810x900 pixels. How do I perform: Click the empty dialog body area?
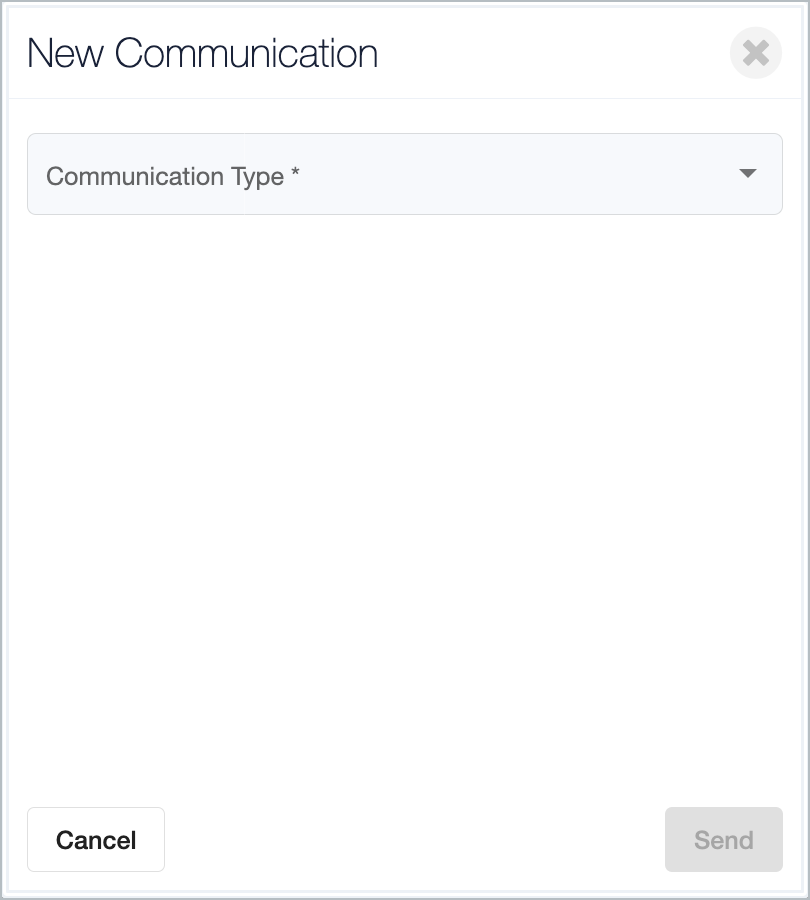pyautogui.click(x=405, y=505)
